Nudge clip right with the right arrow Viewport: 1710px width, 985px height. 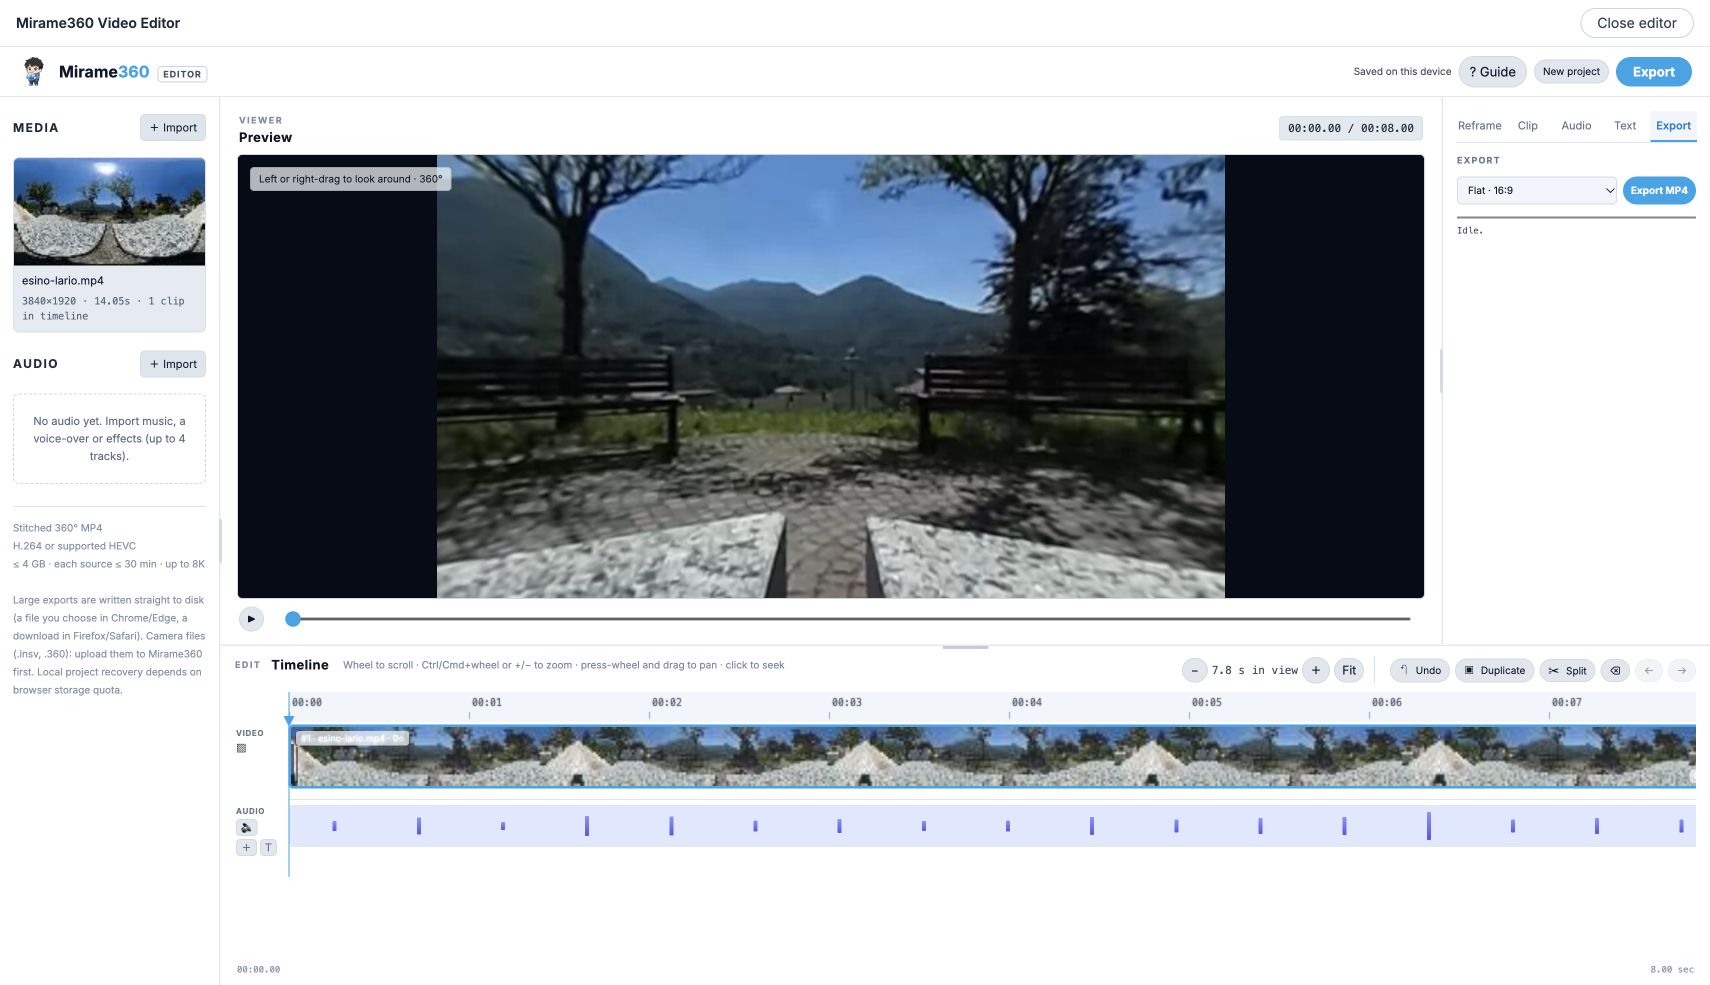pos(1682,671)
